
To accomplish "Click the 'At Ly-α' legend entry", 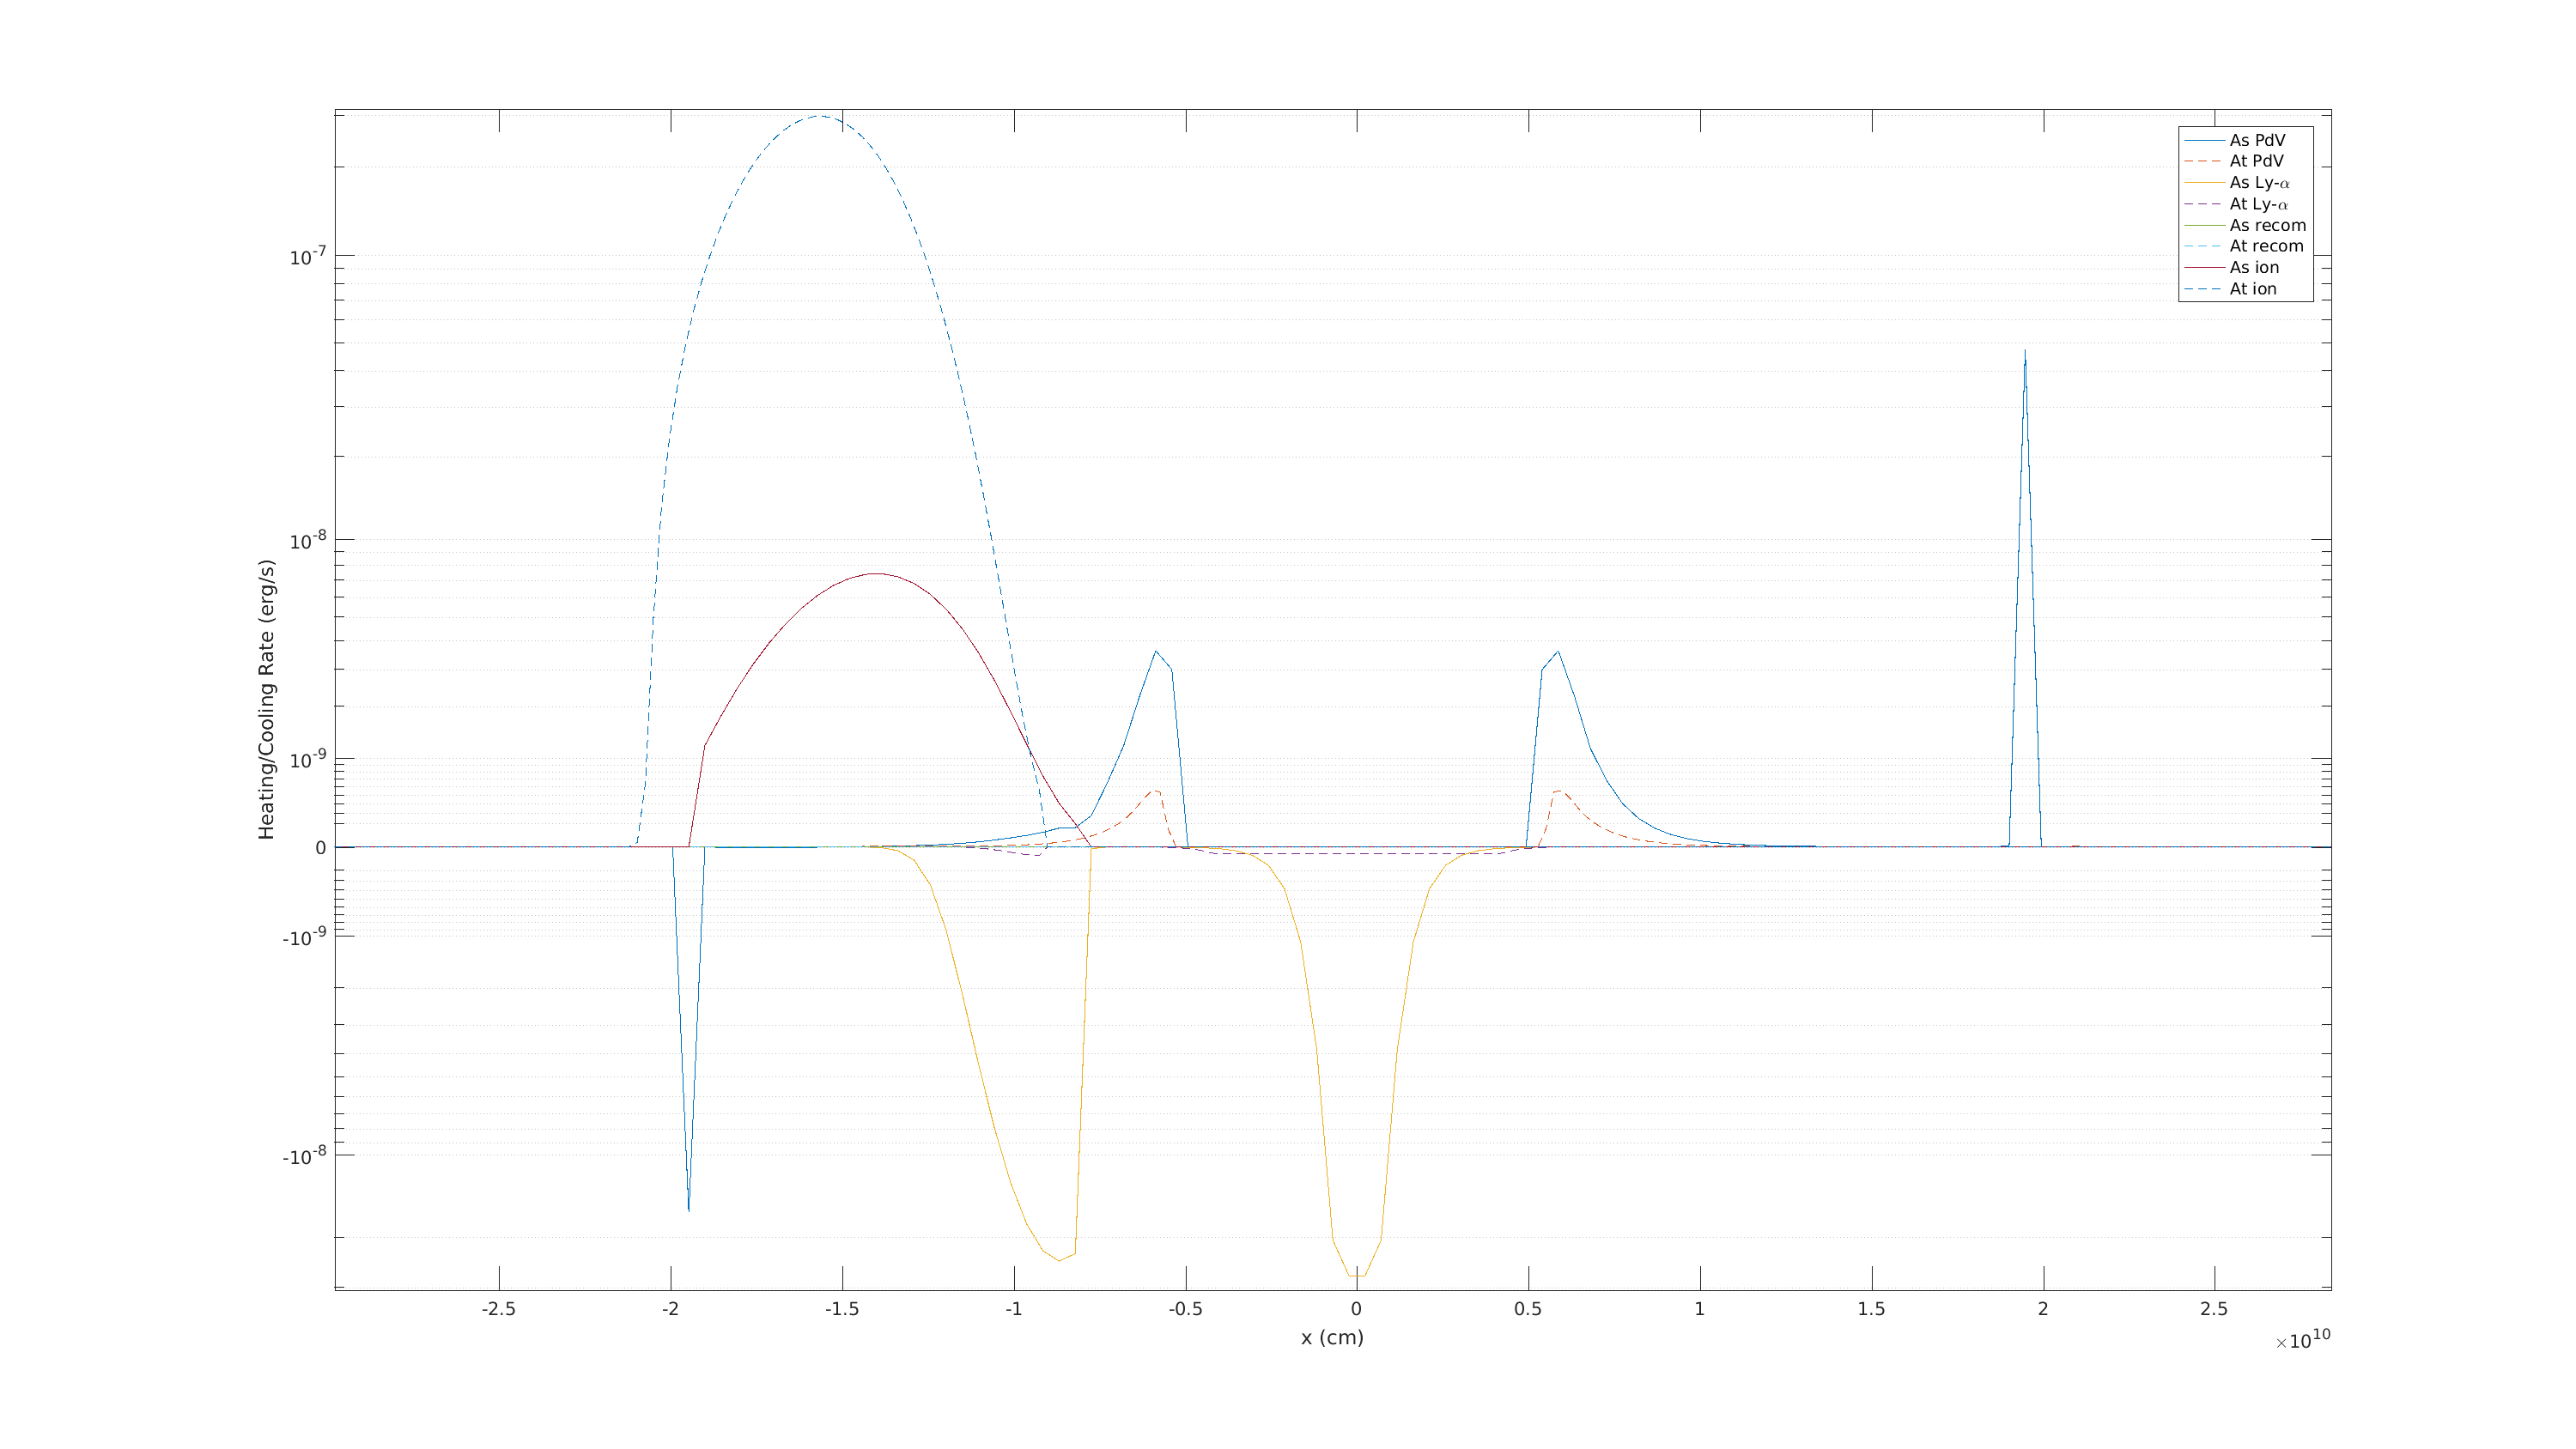I will coord(2246,204).
